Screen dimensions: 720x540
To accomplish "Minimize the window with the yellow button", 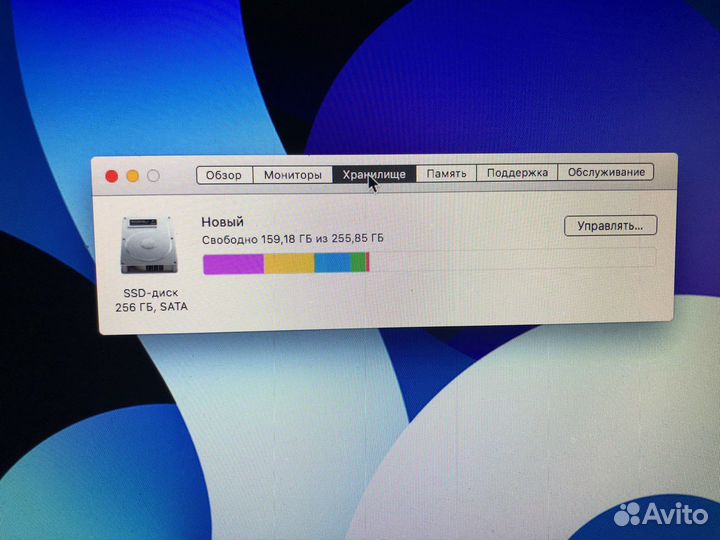I will coord(133,176).
